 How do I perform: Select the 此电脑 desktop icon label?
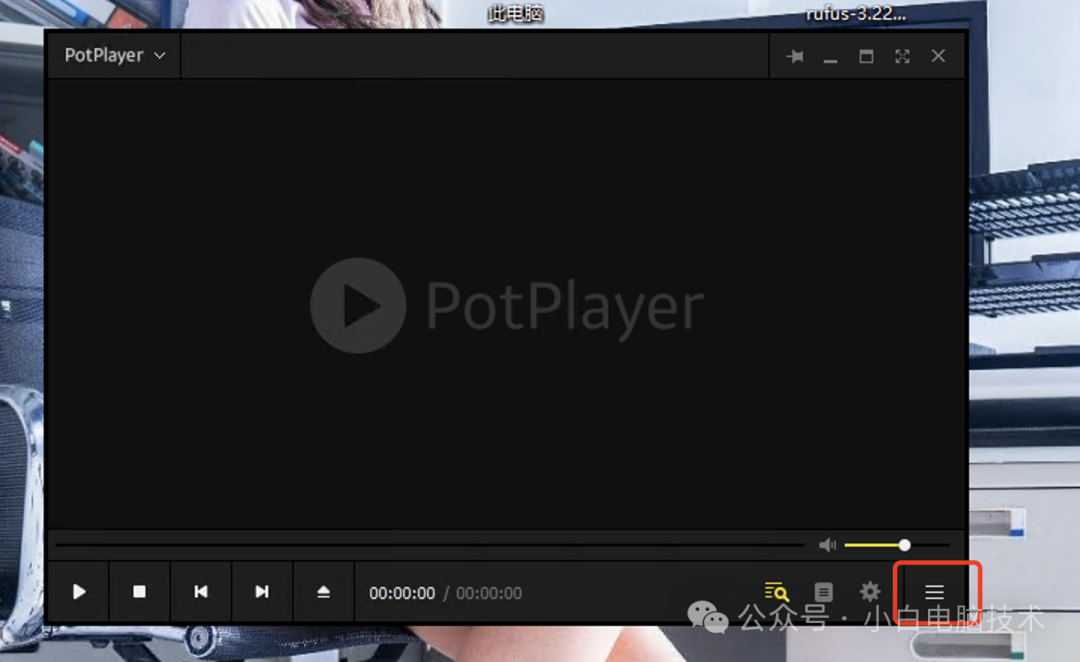tap(515, 13)
